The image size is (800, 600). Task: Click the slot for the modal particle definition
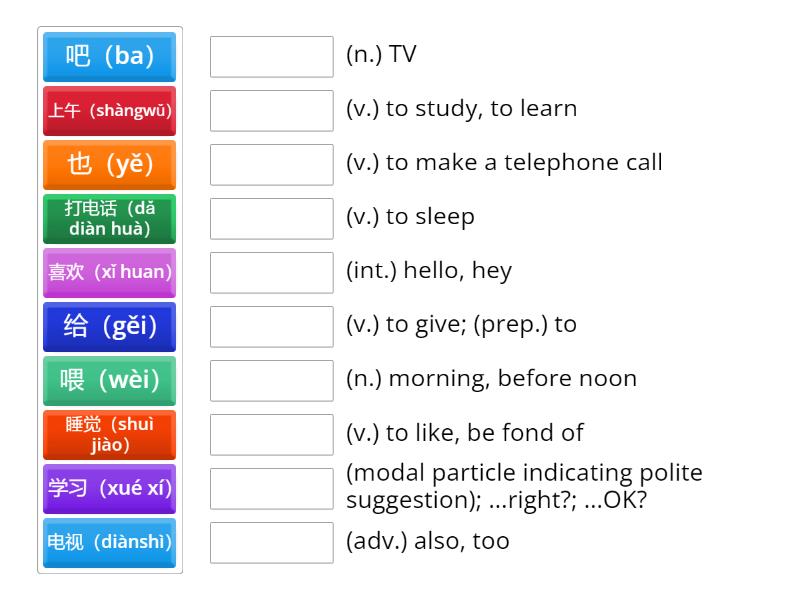(x=271, y=488)
